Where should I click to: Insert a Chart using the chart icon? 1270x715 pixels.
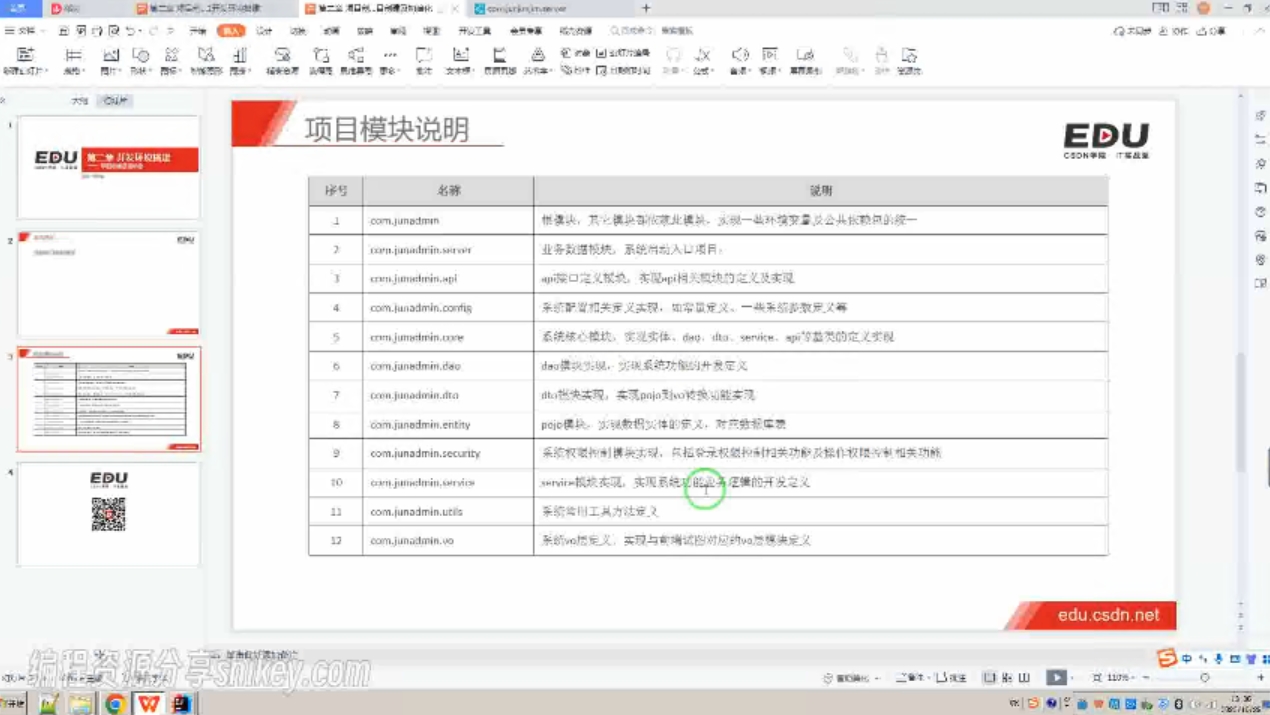click(x=240, y=56)
